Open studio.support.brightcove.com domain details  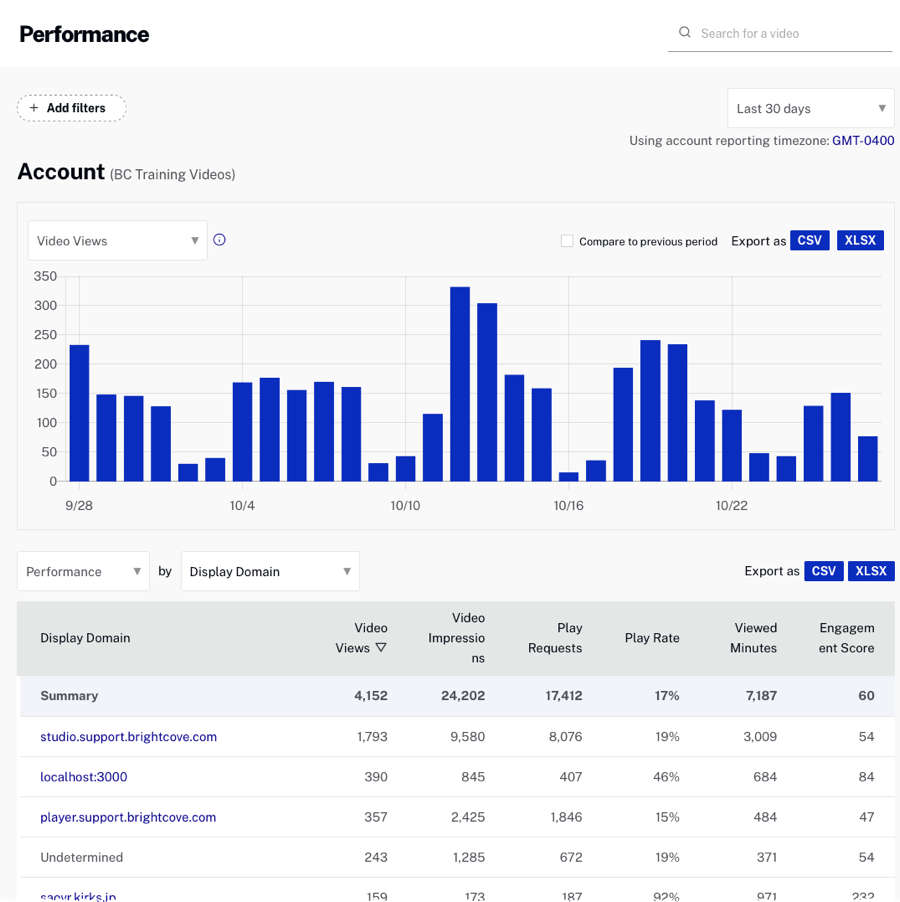click(128, 736)
